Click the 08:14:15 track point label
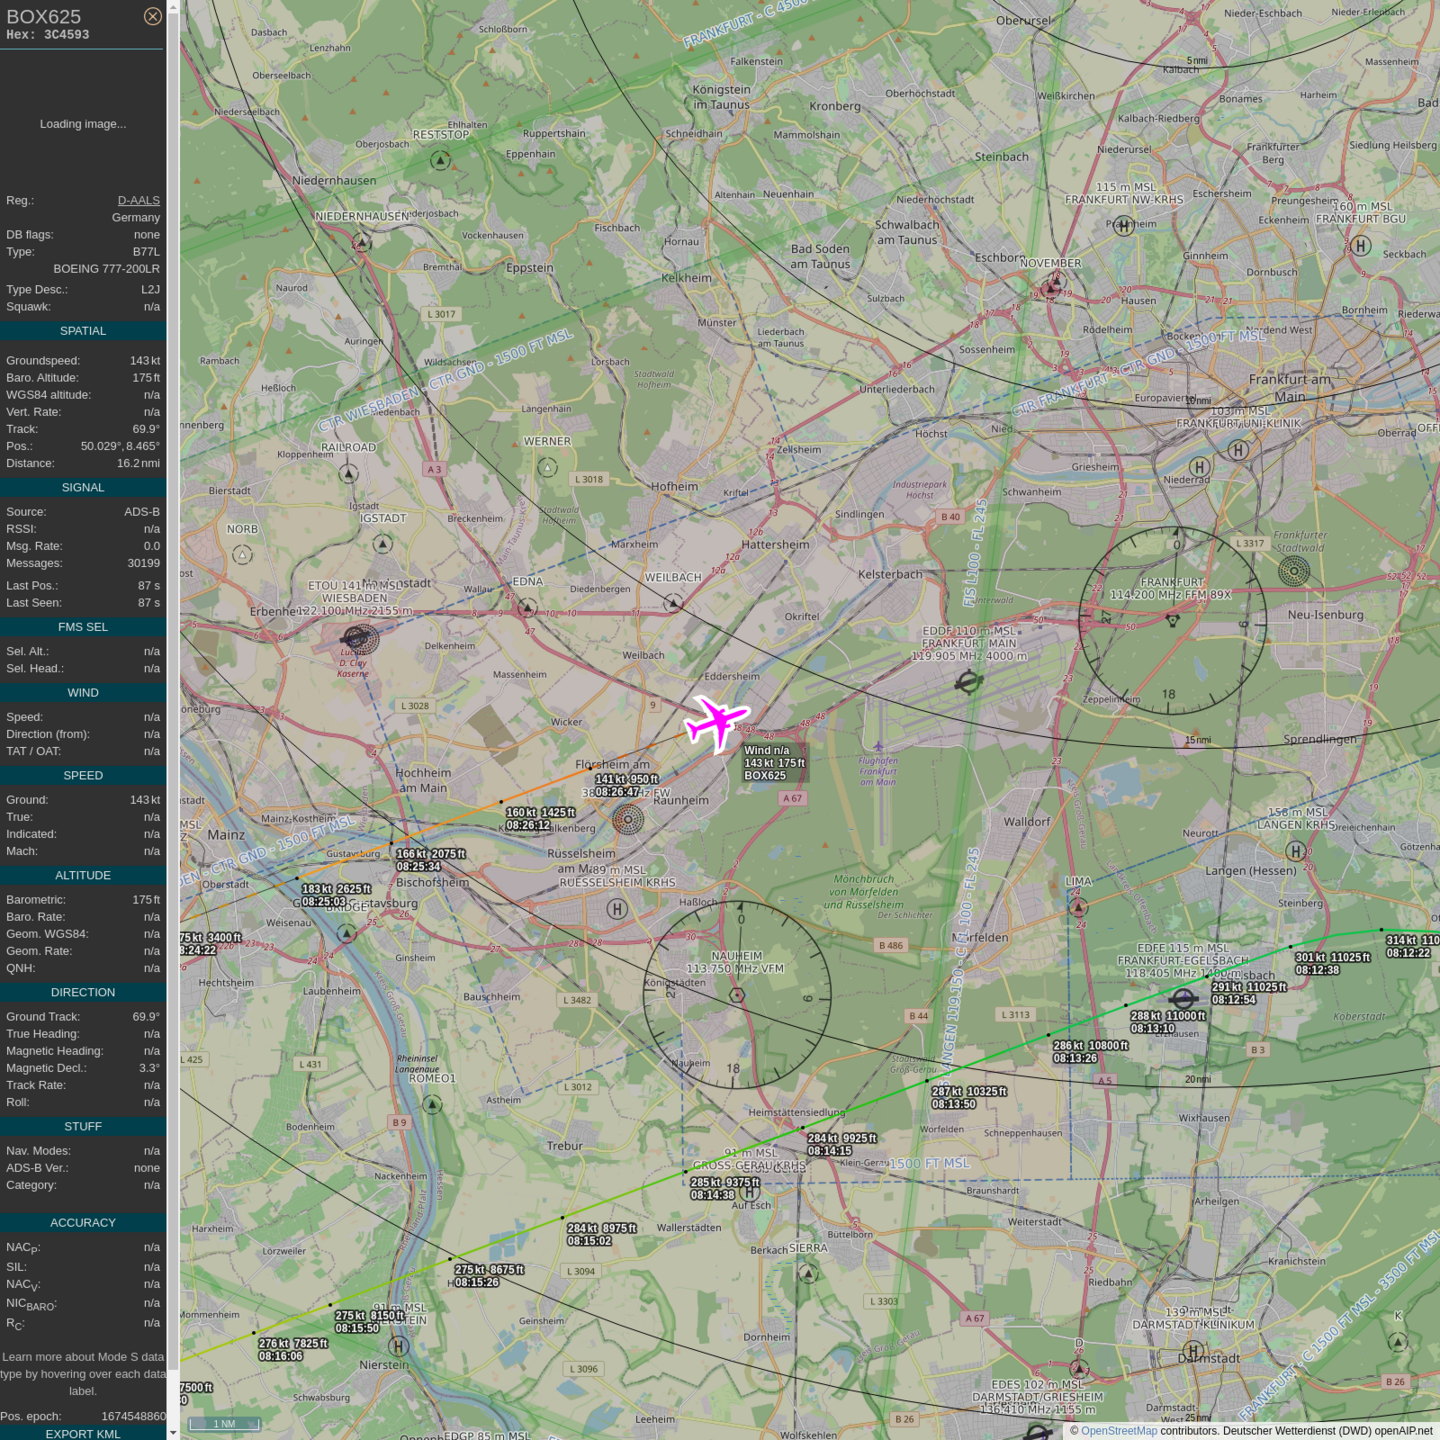1440x1440 pixels. tap(829, 1151)
